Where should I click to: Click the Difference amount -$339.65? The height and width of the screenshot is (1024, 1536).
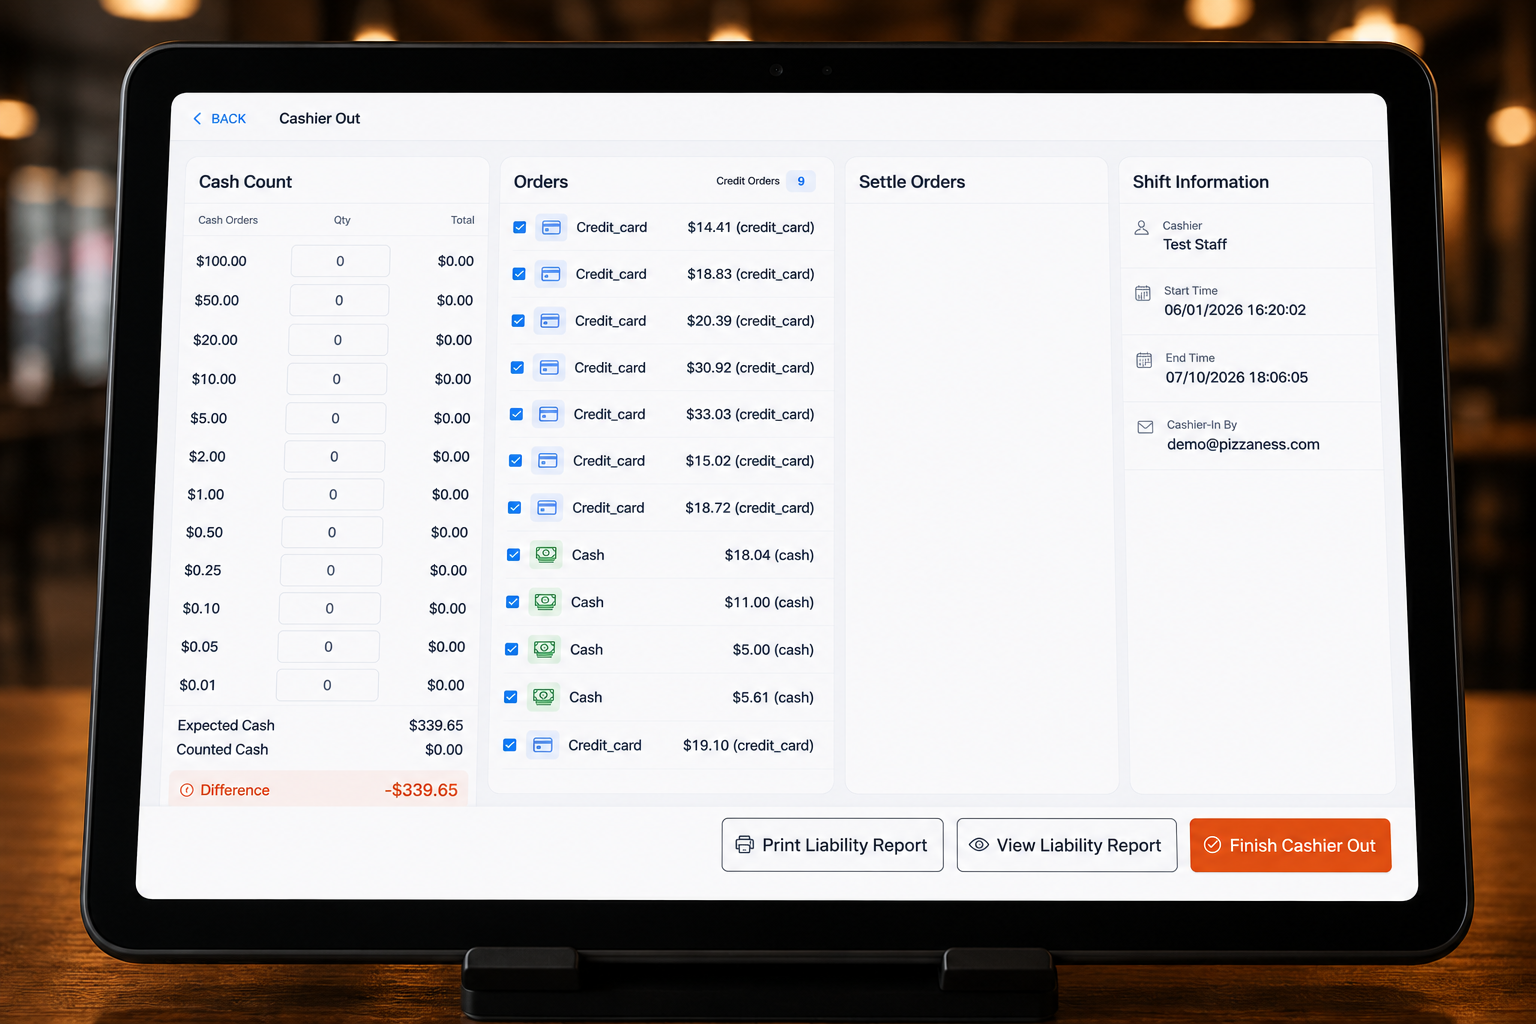(421, 790)
